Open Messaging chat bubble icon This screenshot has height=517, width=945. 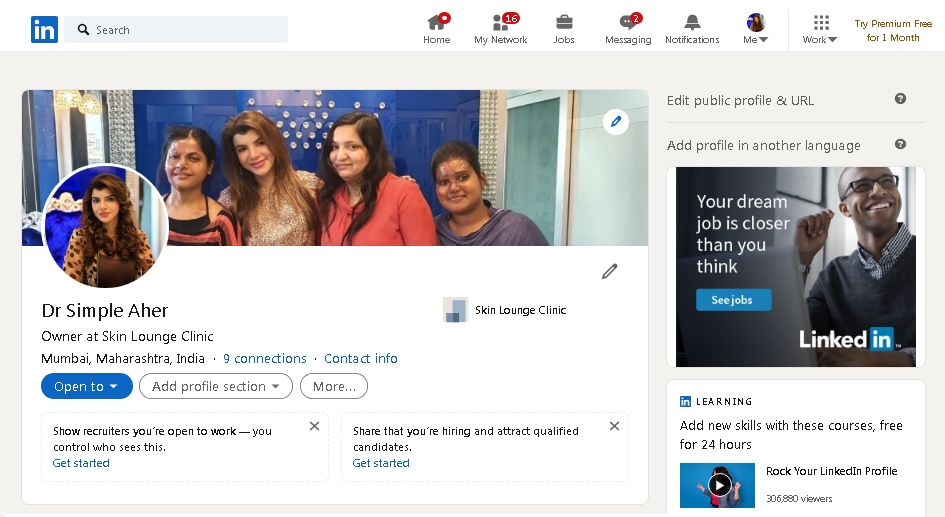coord(627,23)
